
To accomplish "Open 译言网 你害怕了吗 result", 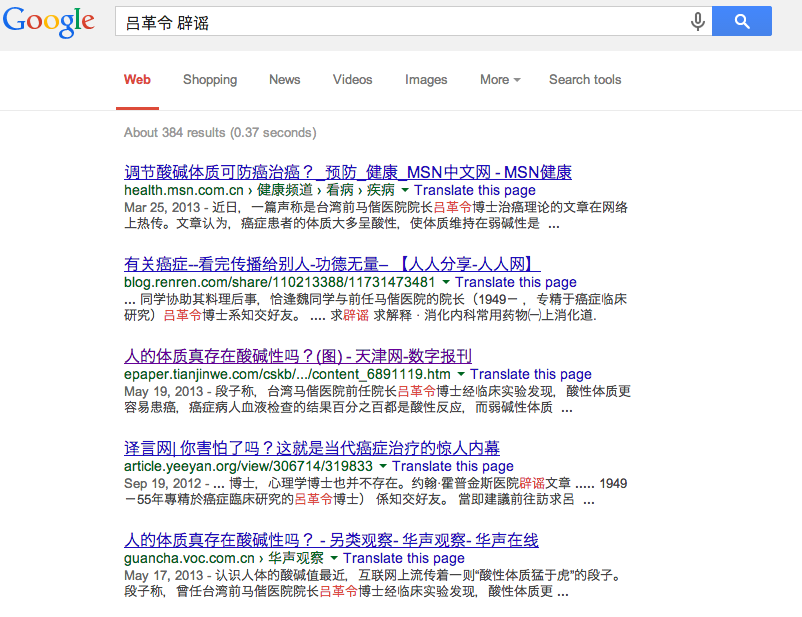I will pos(311,448).
